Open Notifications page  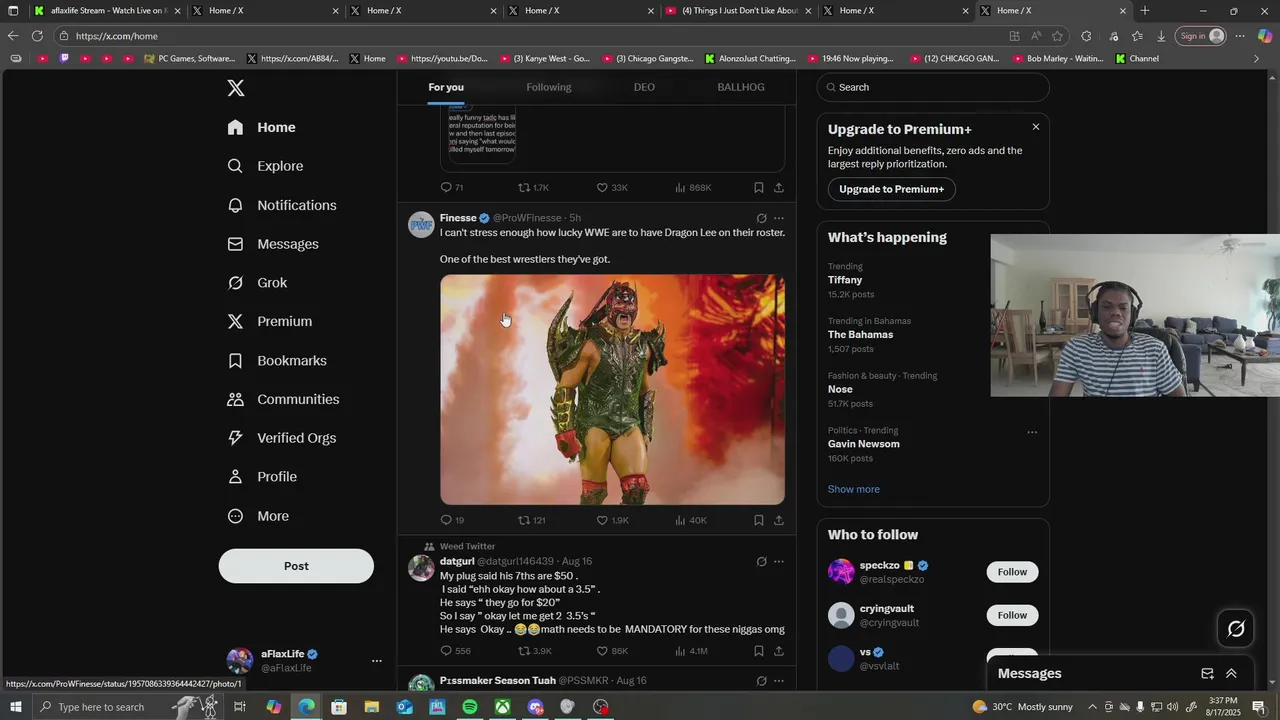pyautogui.click(x=282, y=205)
